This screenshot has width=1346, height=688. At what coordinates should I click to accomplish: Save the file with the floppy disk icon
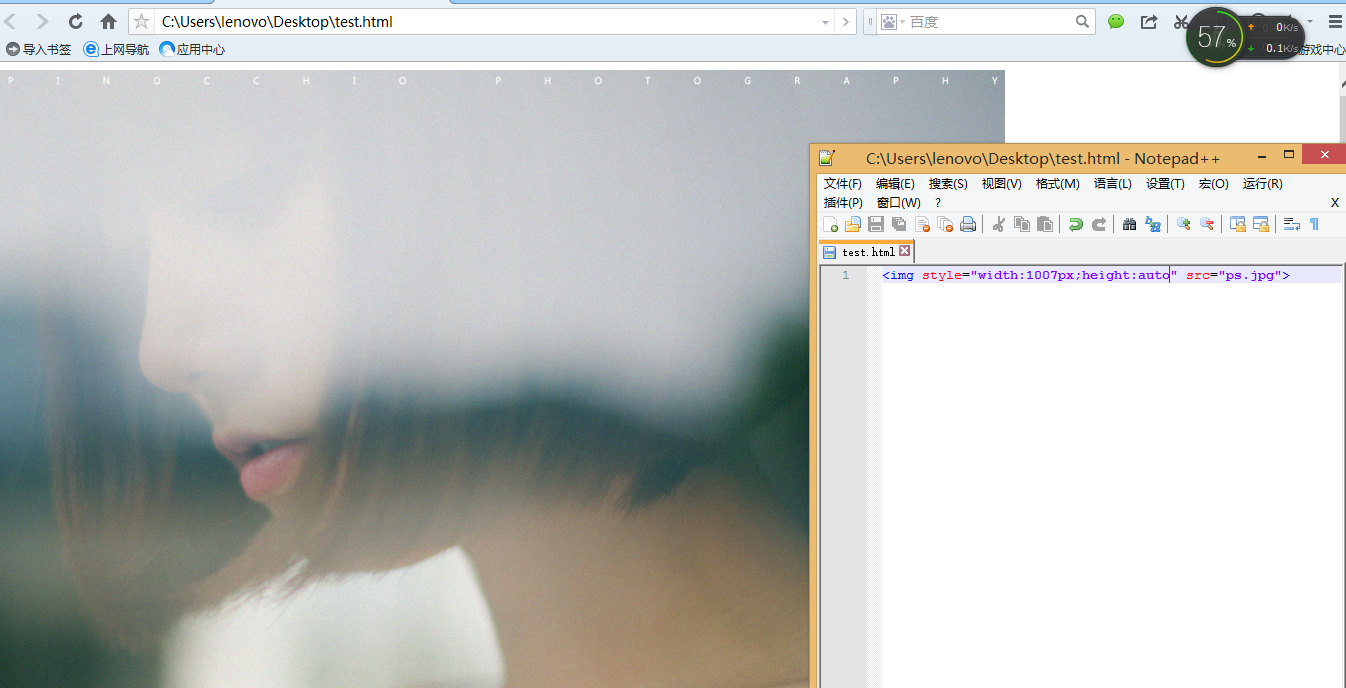(x=876, y=224)
